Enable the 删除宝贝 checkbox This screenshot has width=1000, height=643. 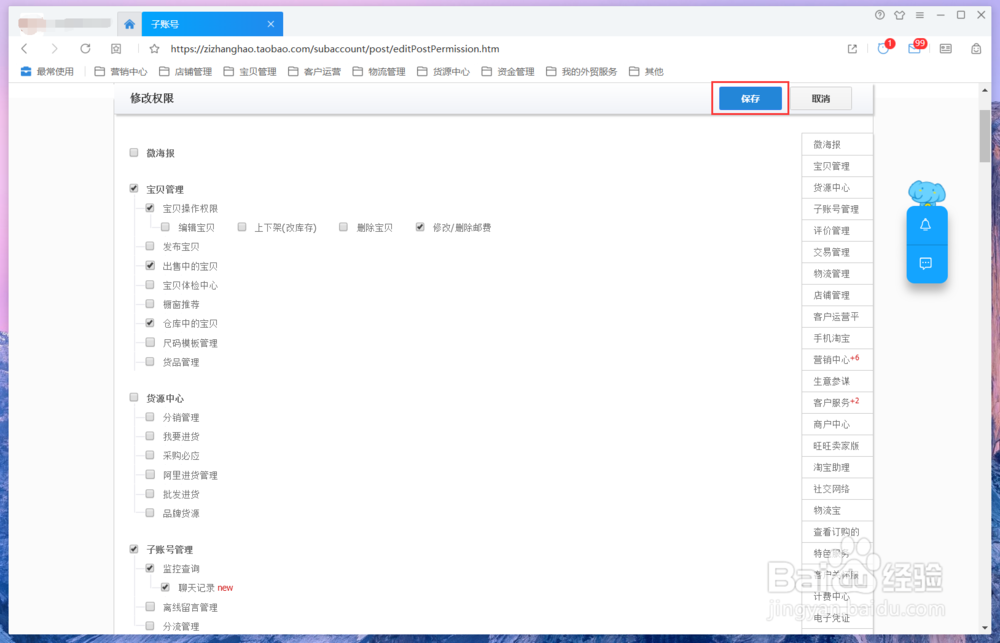click(x=343, y=226)
